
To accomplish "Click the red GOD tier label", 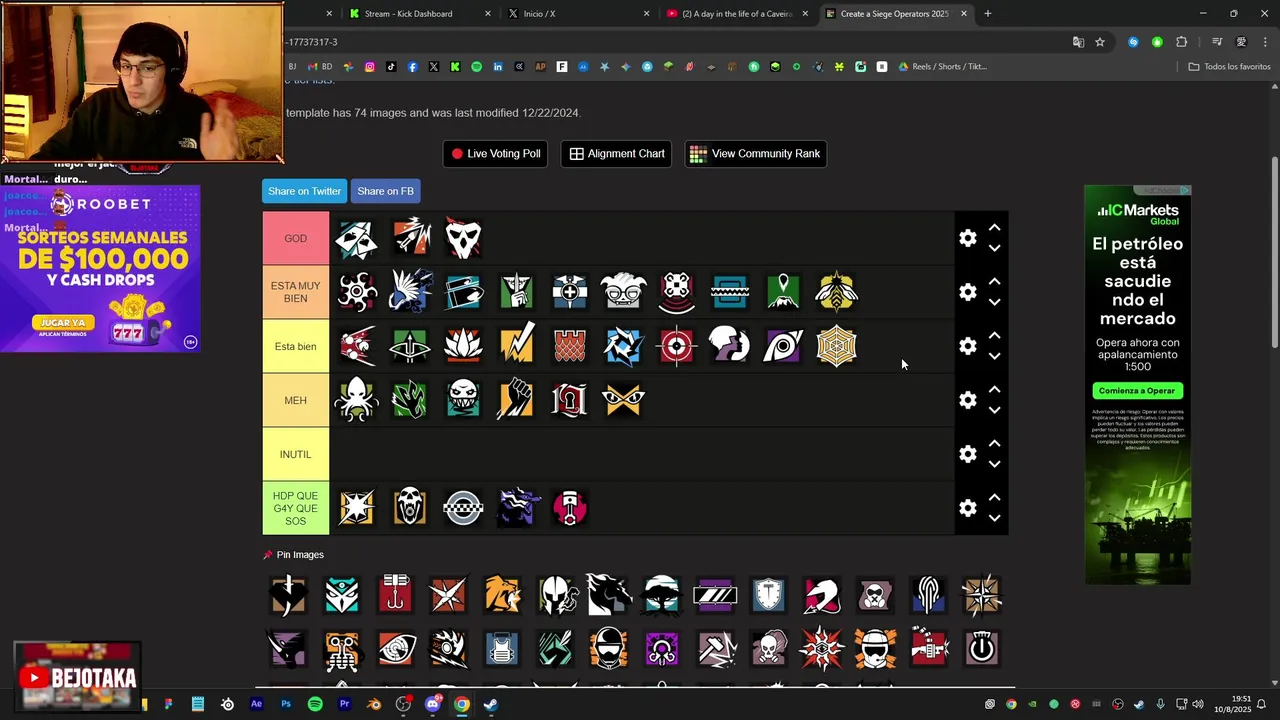I will coord(296,238).
